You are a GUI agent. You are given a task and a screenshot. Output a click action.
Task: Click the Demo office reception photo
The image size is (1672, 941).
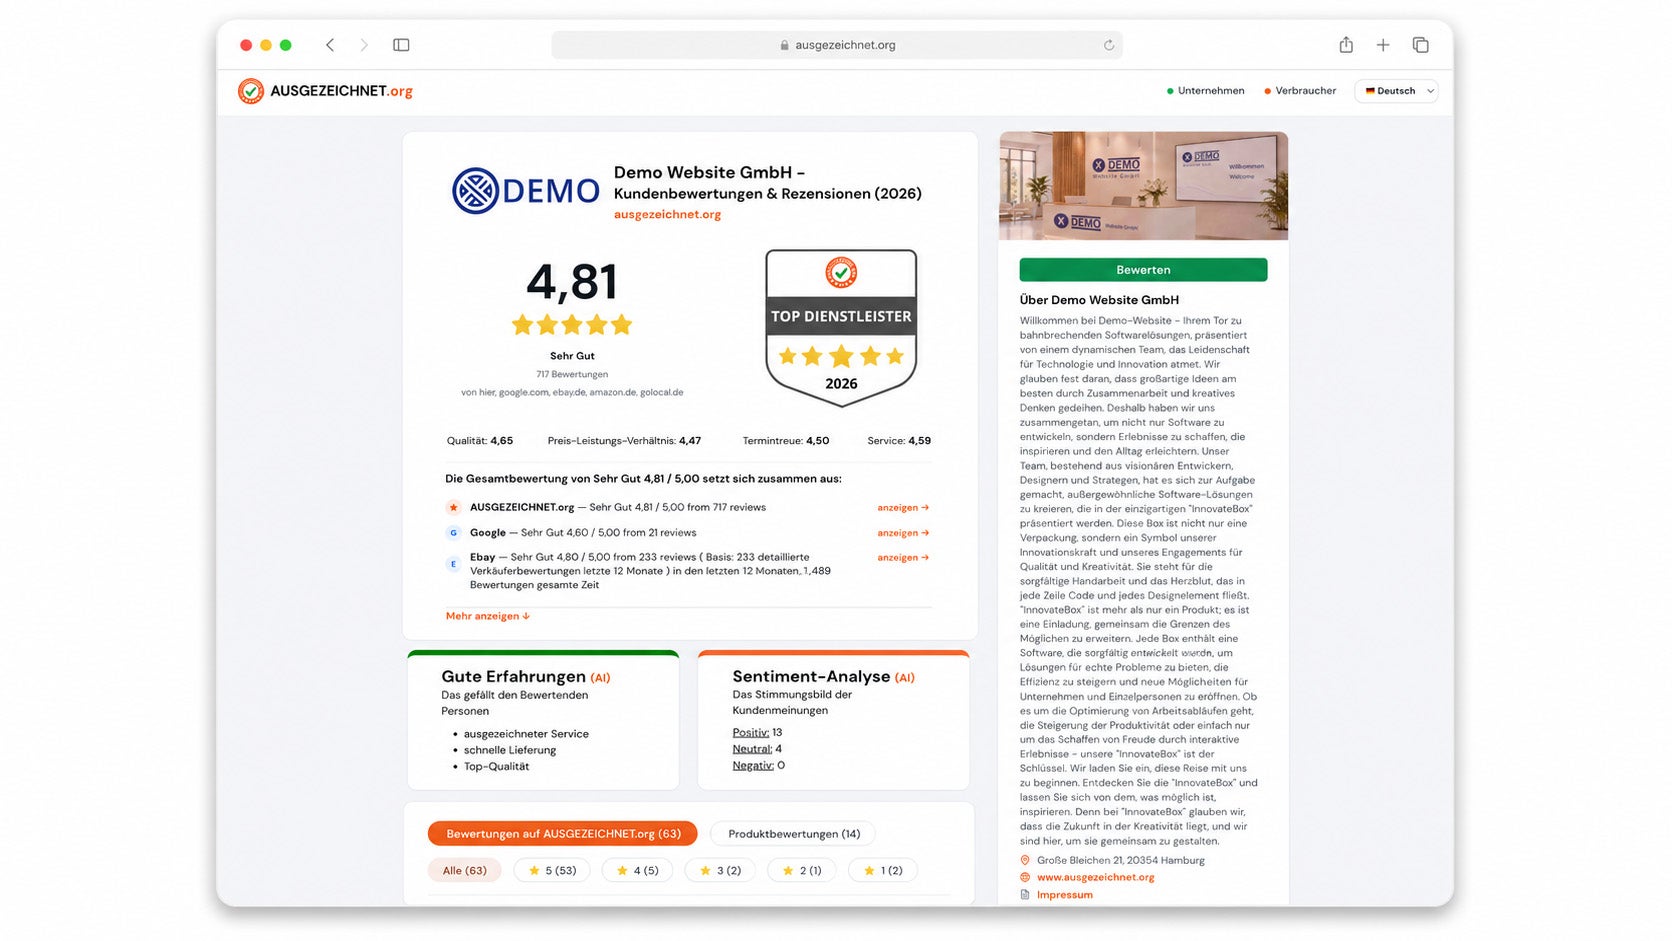click(x=1143, y=186)
